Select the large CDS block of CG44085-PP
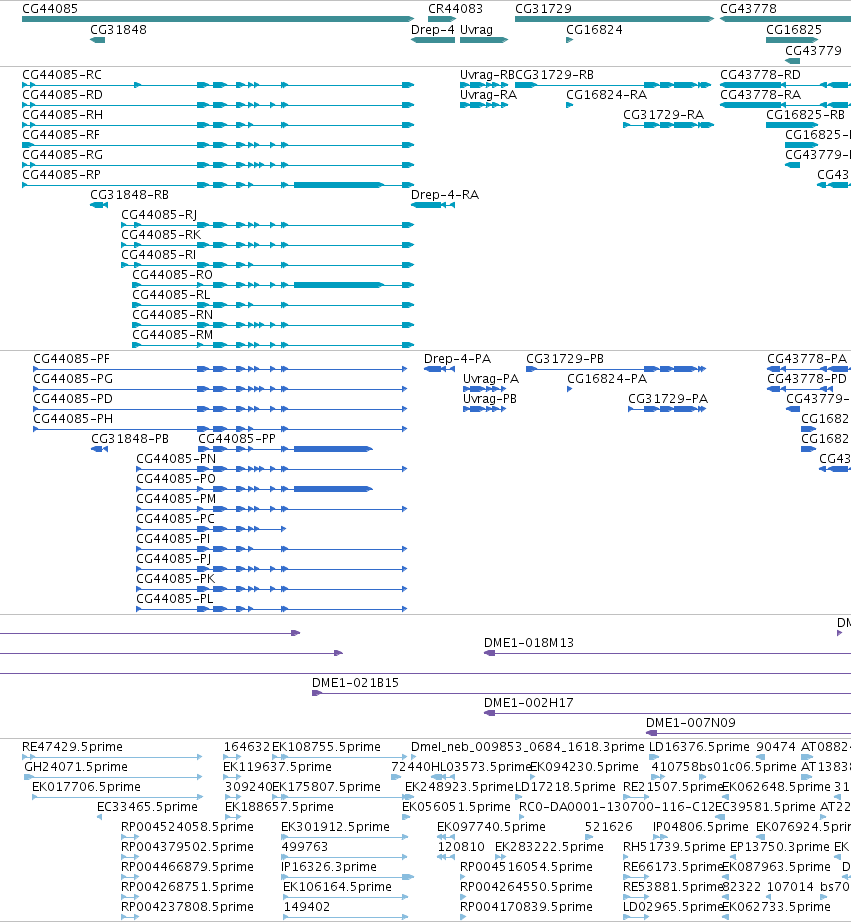Screen dimensions: 851x922 pyautogui.click(x=333, y=449)
